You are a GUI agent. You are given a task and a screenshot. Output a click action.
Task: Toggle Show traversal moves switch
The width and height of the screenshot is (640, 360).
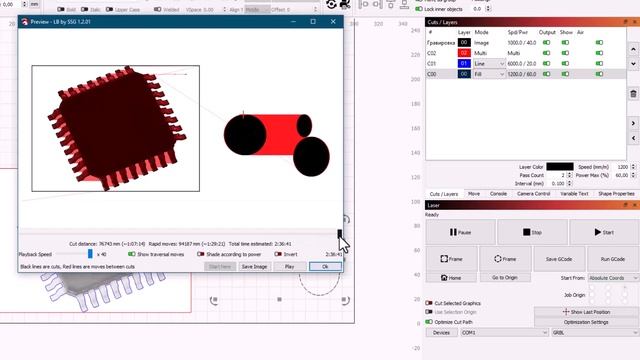[131, 254]
